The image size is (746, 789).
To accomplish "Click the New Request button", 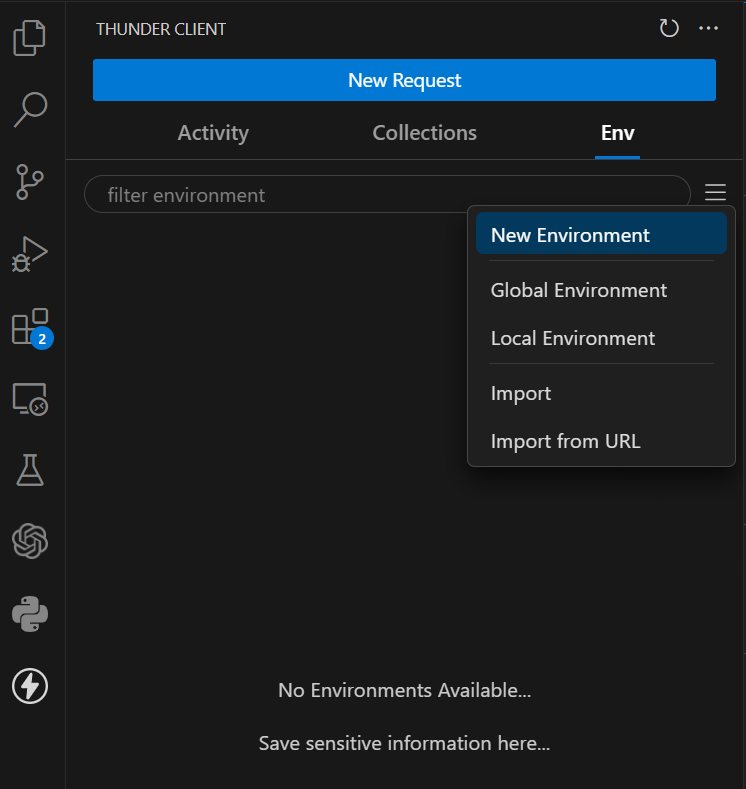I will click(x=404, y=80).
